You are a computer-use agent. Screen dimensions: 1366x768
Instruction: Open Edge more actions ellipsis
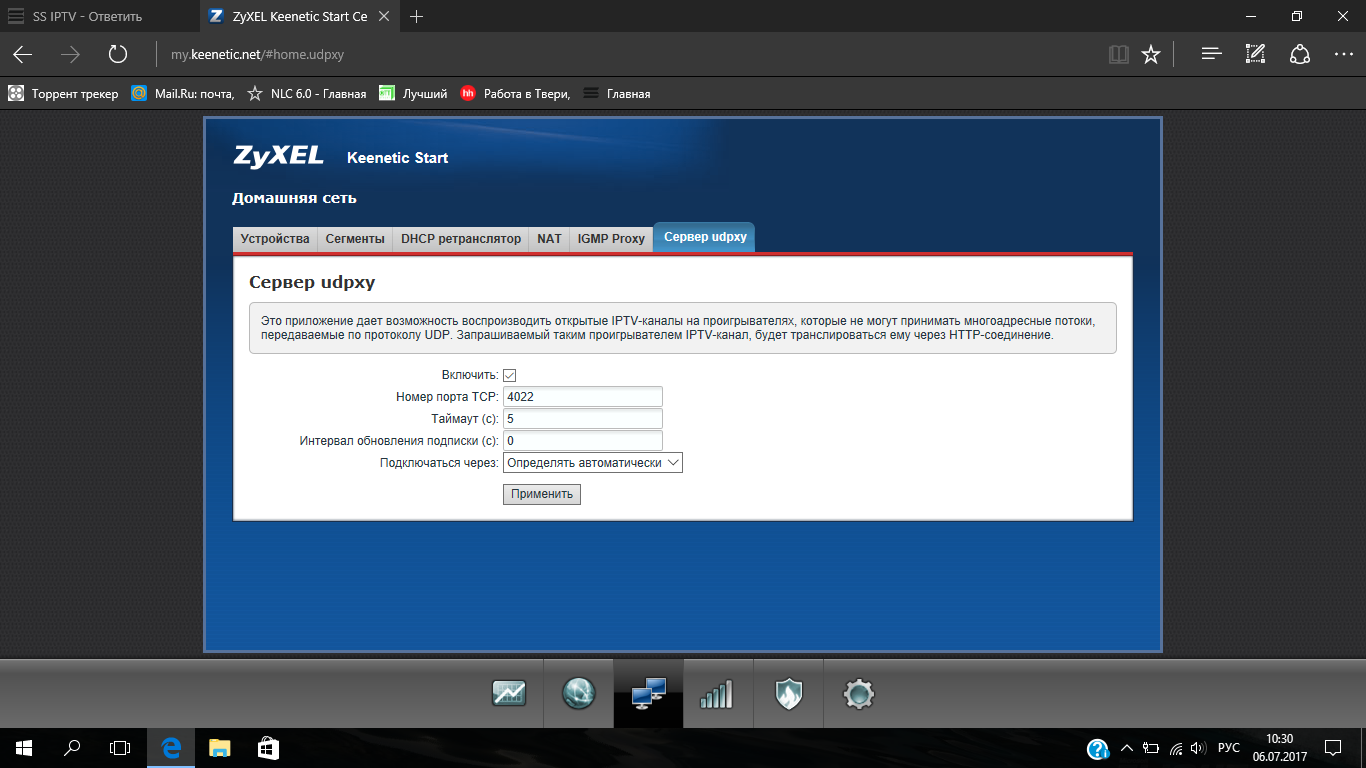[1343, 54]
